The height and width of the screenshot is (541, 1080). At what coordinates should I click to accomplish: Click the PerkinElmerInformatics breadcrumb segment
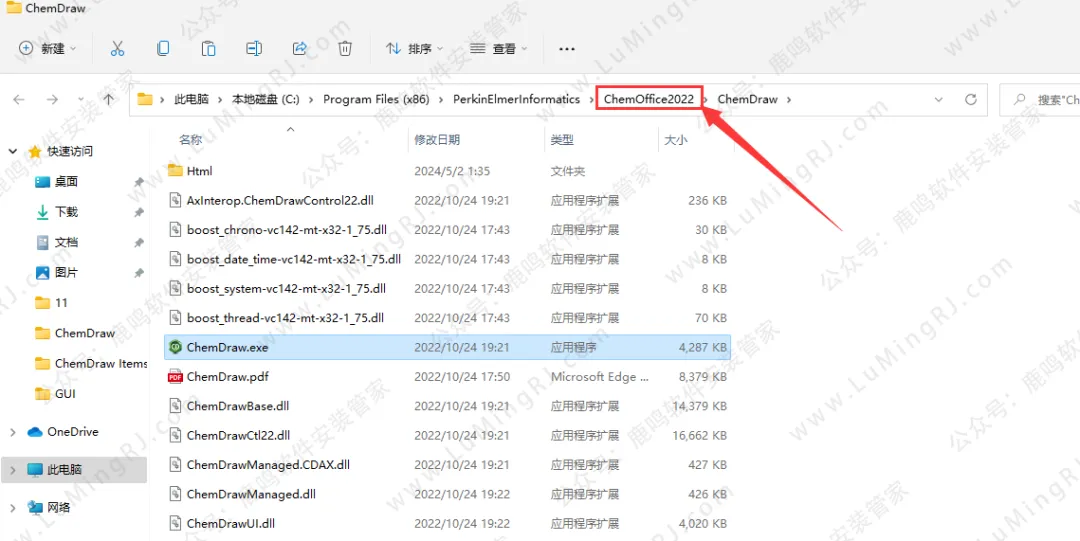coord(516,99)
